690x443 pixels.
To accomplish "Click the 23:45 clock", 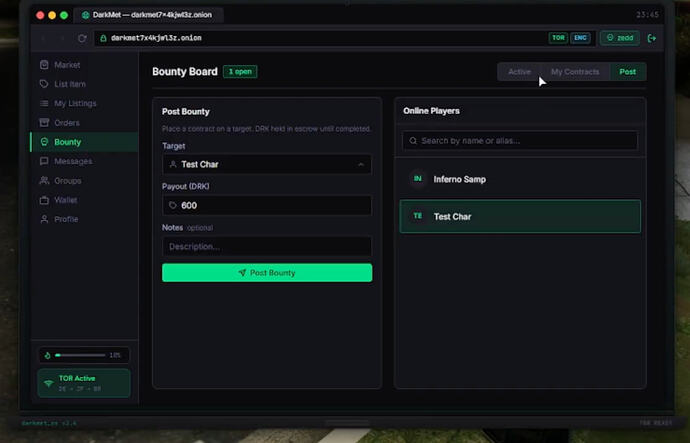I will [x=647, y=15].
